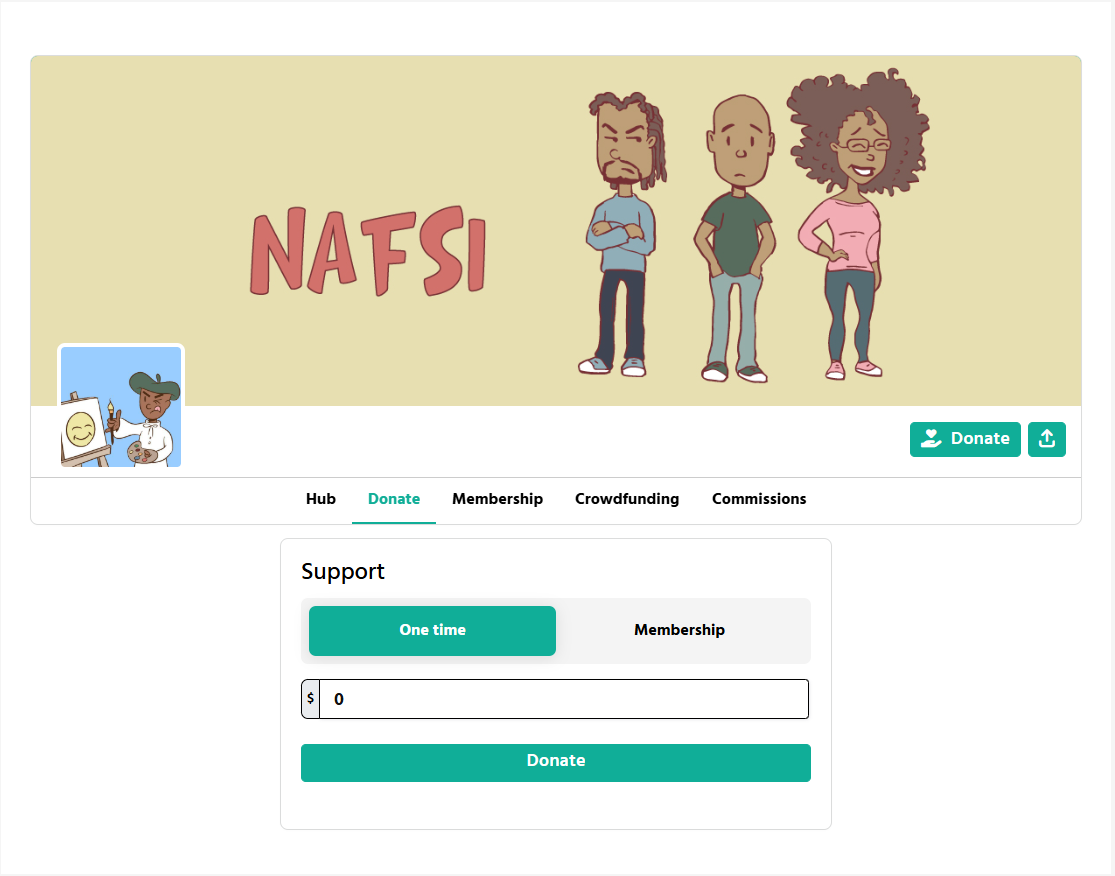The image size is (1115, 876).
Task: Click the Support section heading
Action: [x=343, y=572]
